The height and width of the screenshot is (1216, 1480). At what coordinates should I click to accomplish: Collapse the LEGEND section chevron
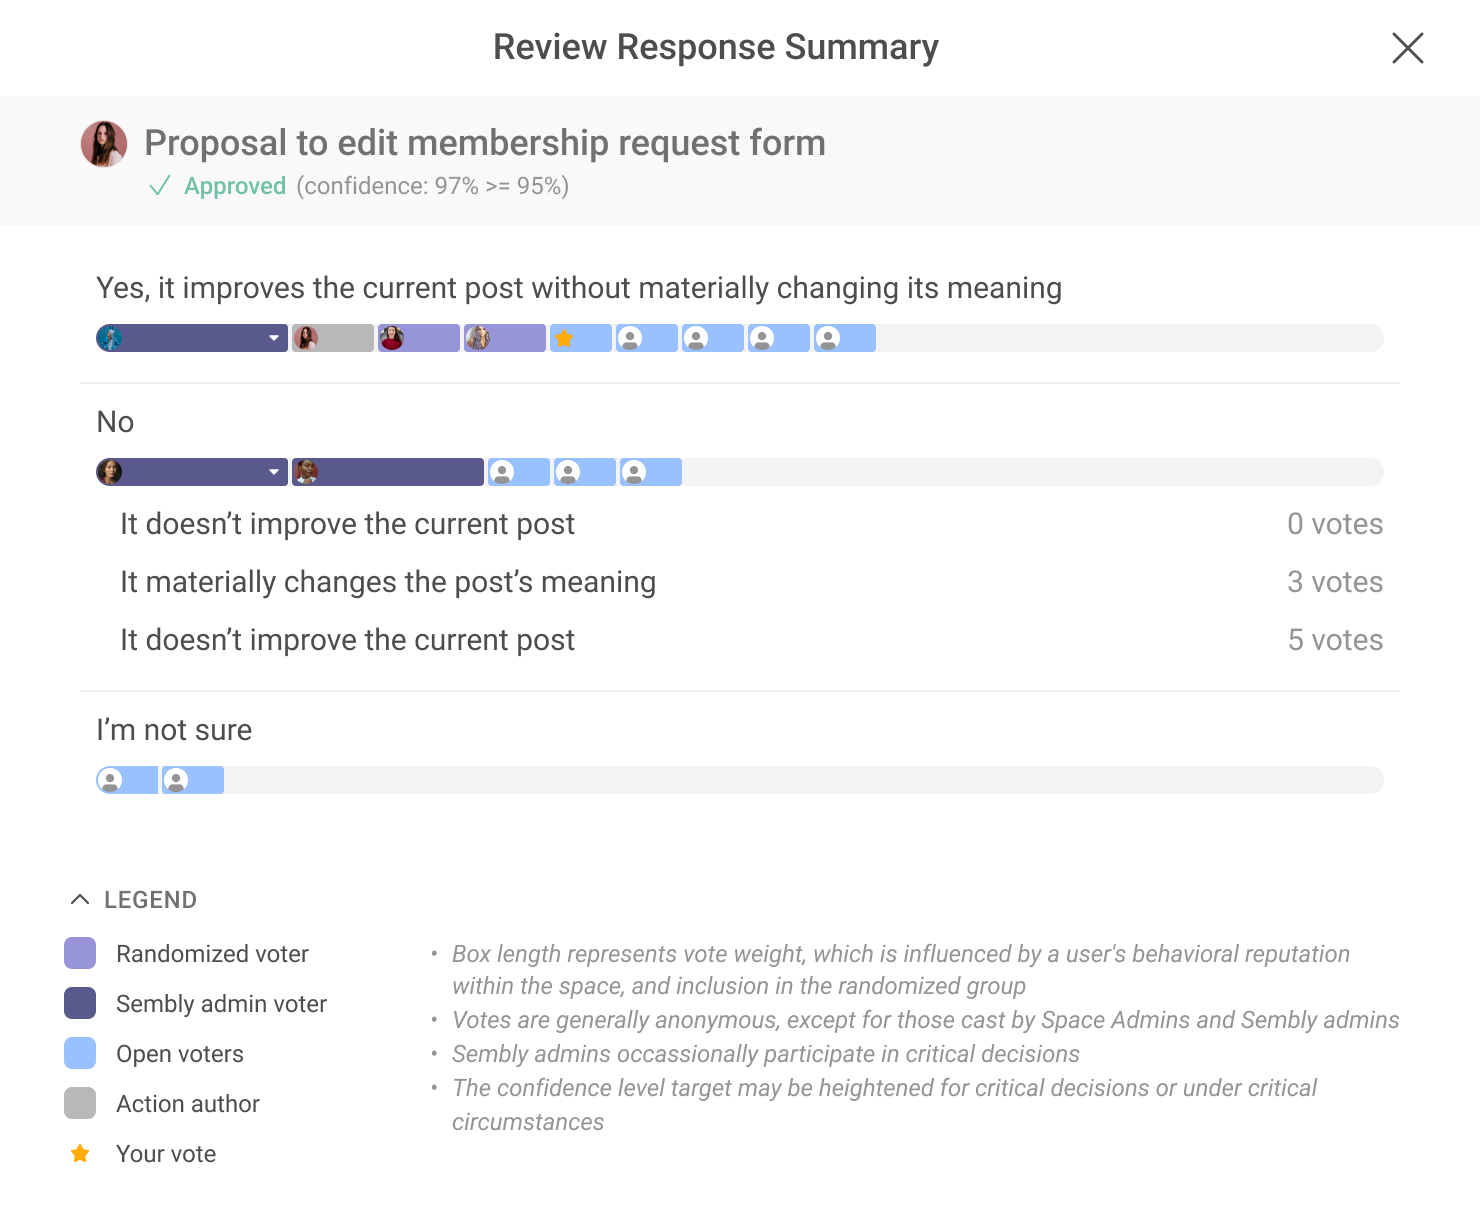click(x=80, y=900)
